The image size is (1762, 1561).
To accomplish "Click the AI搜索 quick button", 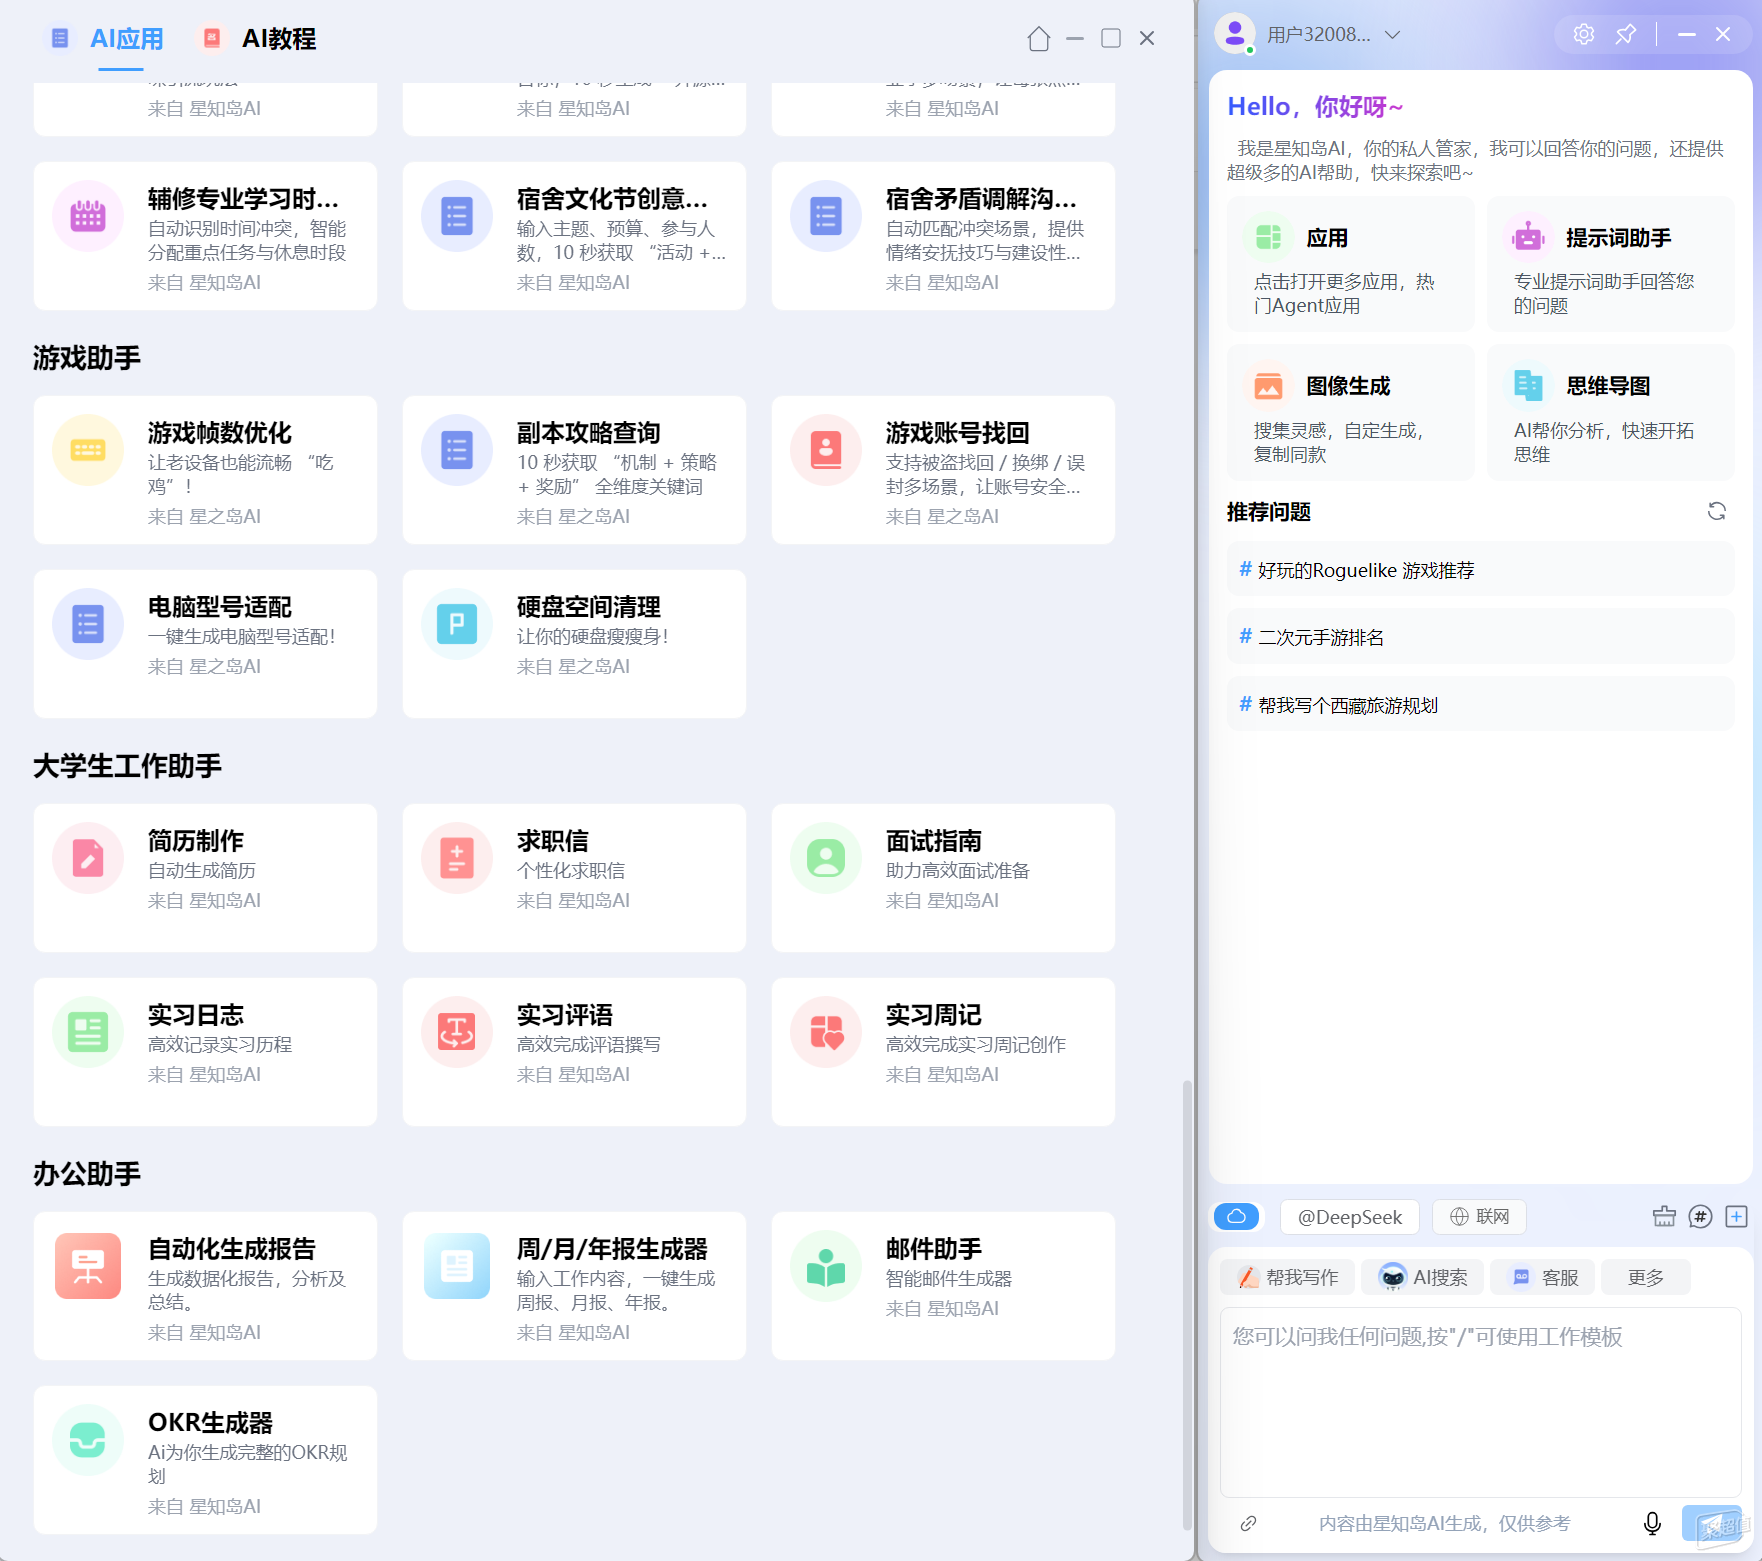I will point(1423,1277).
